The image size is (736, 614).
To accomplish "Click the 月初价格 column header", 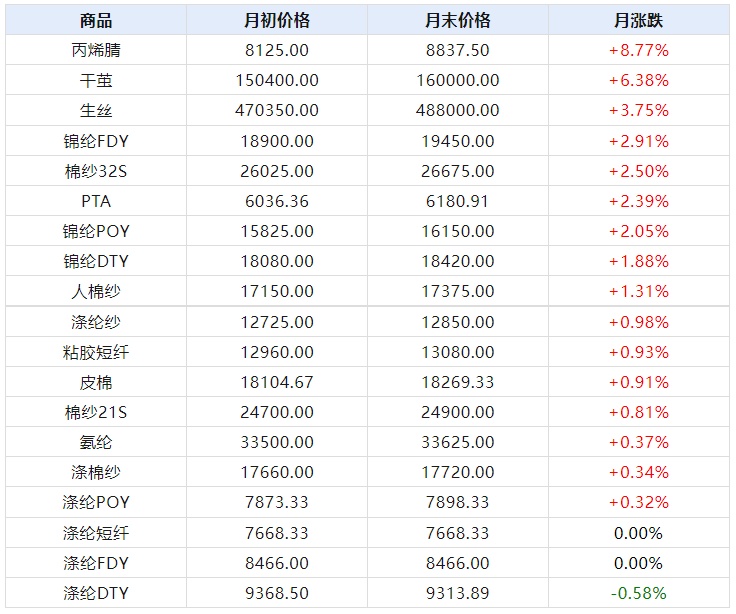I will [x=277, y=20].
